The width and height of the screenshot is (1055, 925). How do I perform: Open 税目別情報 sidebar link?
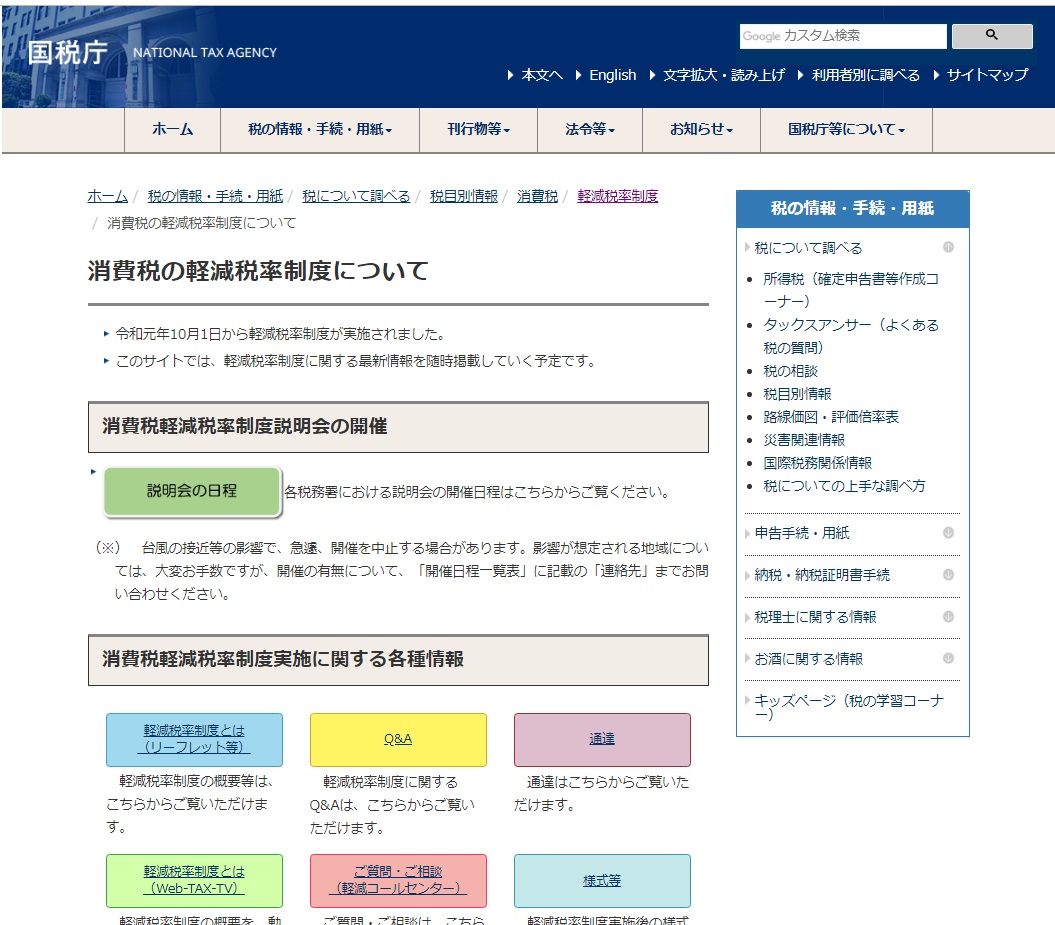797,394
